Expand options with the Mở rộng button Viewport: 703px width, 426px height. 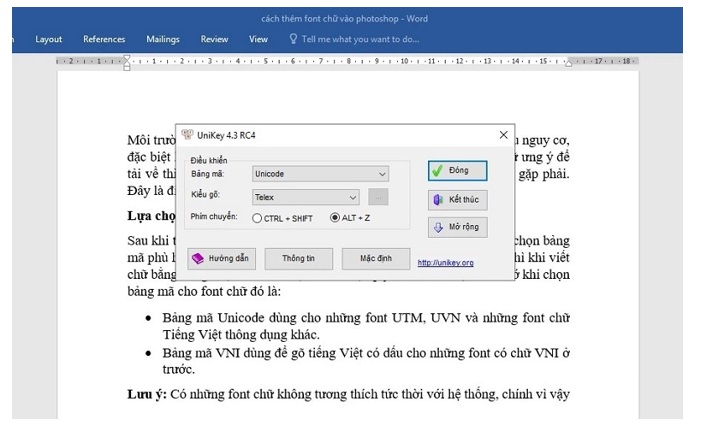[457, 227]
